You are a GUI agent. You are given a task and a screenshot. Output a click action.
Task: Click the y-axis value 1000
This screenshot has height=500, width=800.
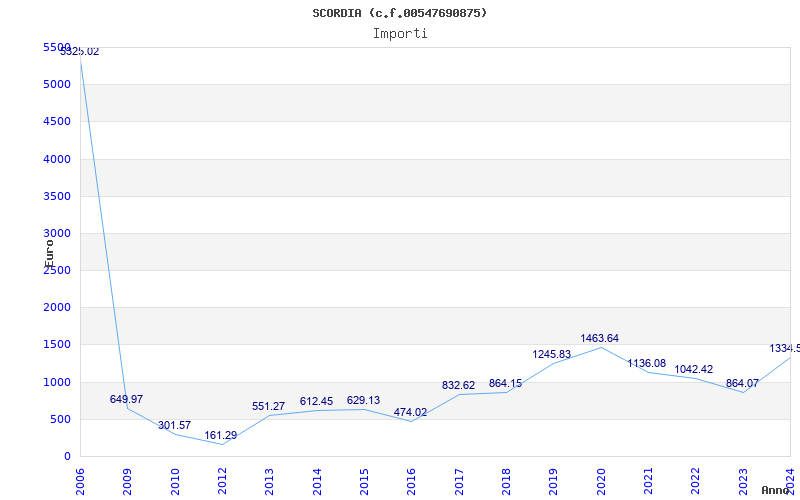coord(57,383)
